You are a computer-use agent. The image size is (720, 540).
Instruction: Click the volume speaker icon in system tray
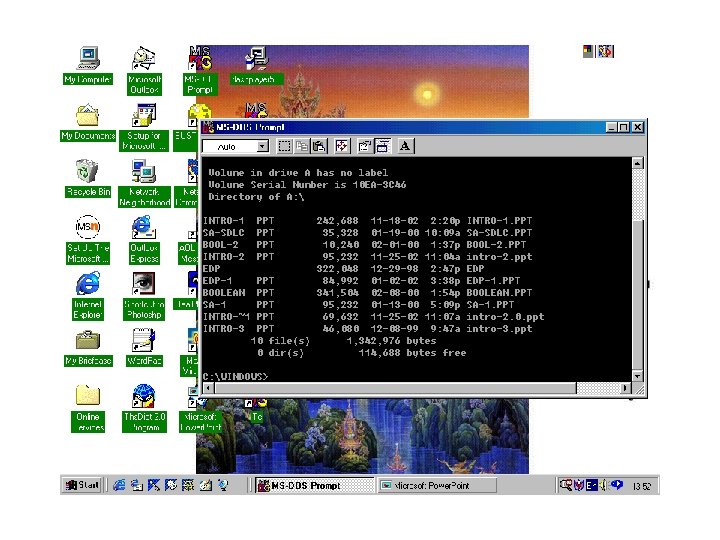[603, 485]
